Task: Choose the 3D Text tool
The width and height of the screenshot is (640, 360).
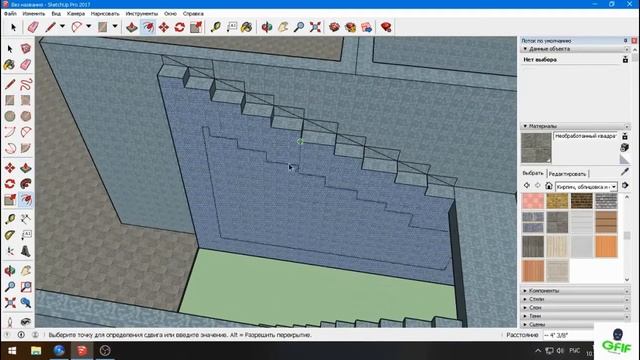Action: tap(26, 251)
